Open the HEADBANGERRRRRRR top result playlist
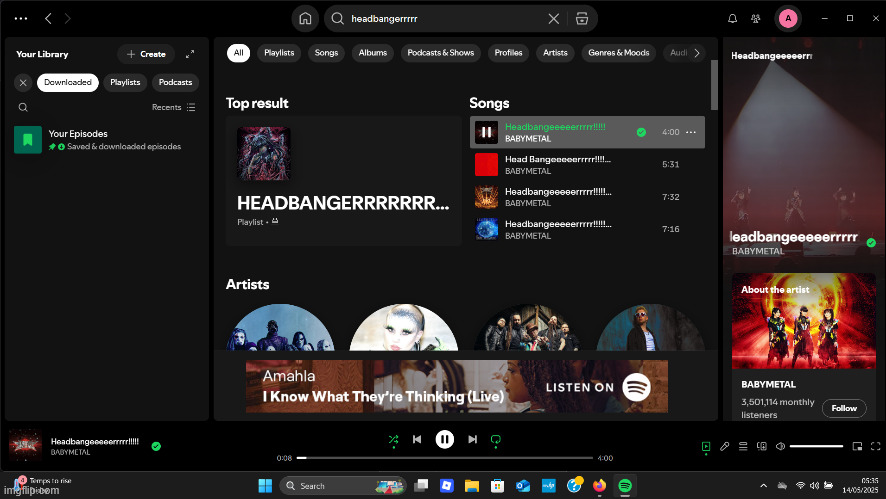The height and width of the screenshot is (499, 886). pyautogui.click(x=344, y=181)
